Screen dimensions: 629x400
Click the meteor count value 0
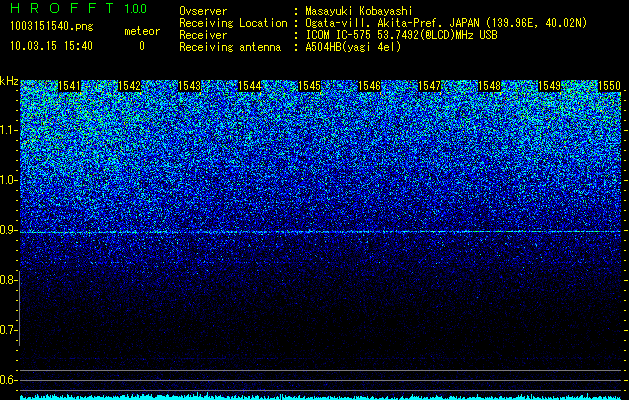point(142,46)
